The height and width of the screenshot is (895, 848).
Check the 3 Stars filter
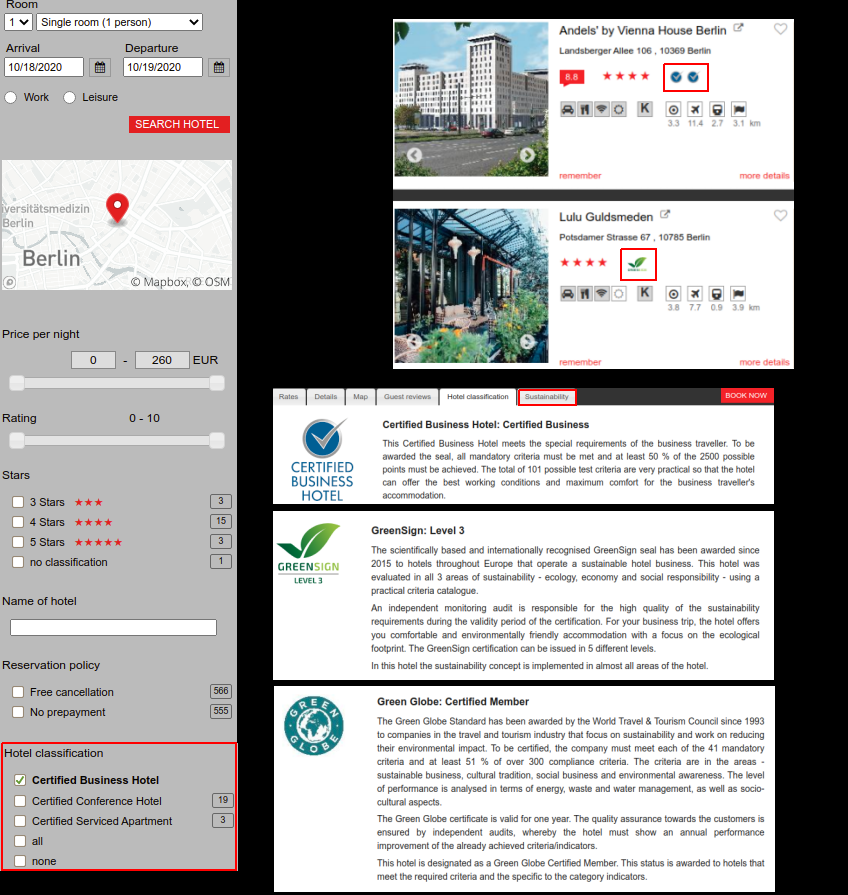(x=18, y=502)
